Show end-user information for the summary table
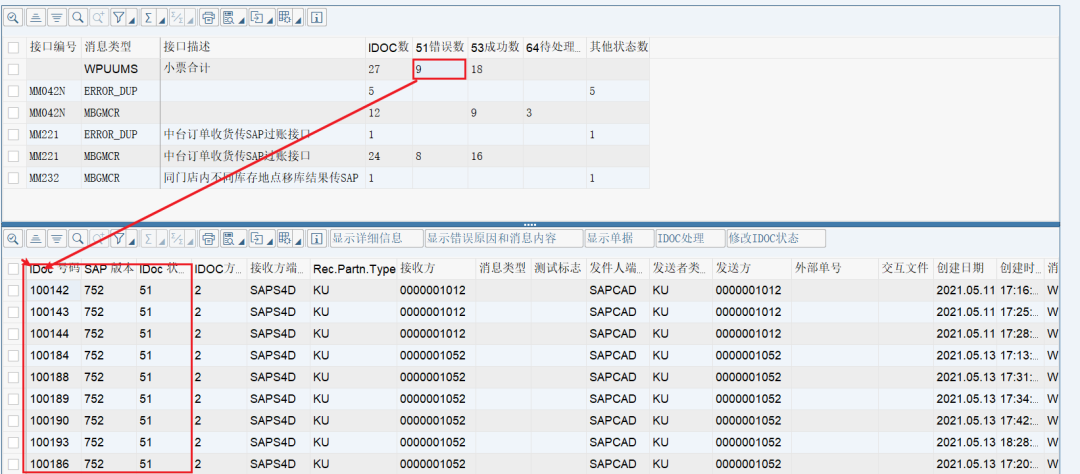The image size is (1080, 474). [317, 17]
